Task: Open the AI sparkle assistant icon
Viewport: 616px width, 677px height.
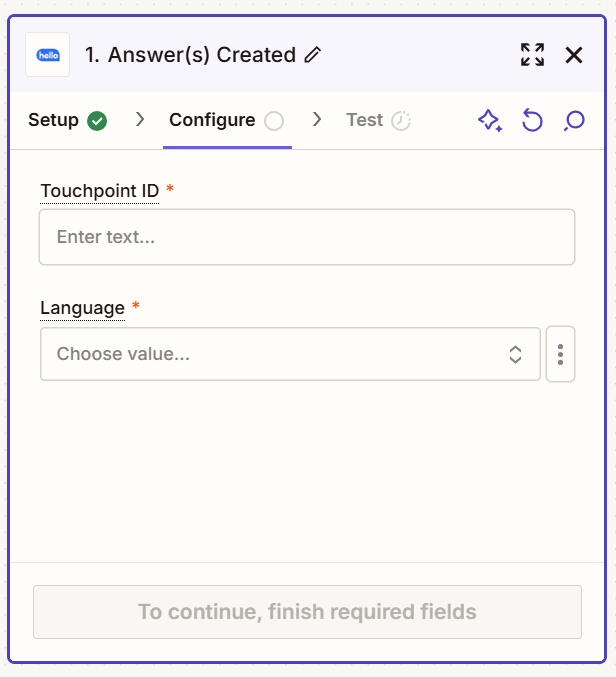Action: (489, 121)
